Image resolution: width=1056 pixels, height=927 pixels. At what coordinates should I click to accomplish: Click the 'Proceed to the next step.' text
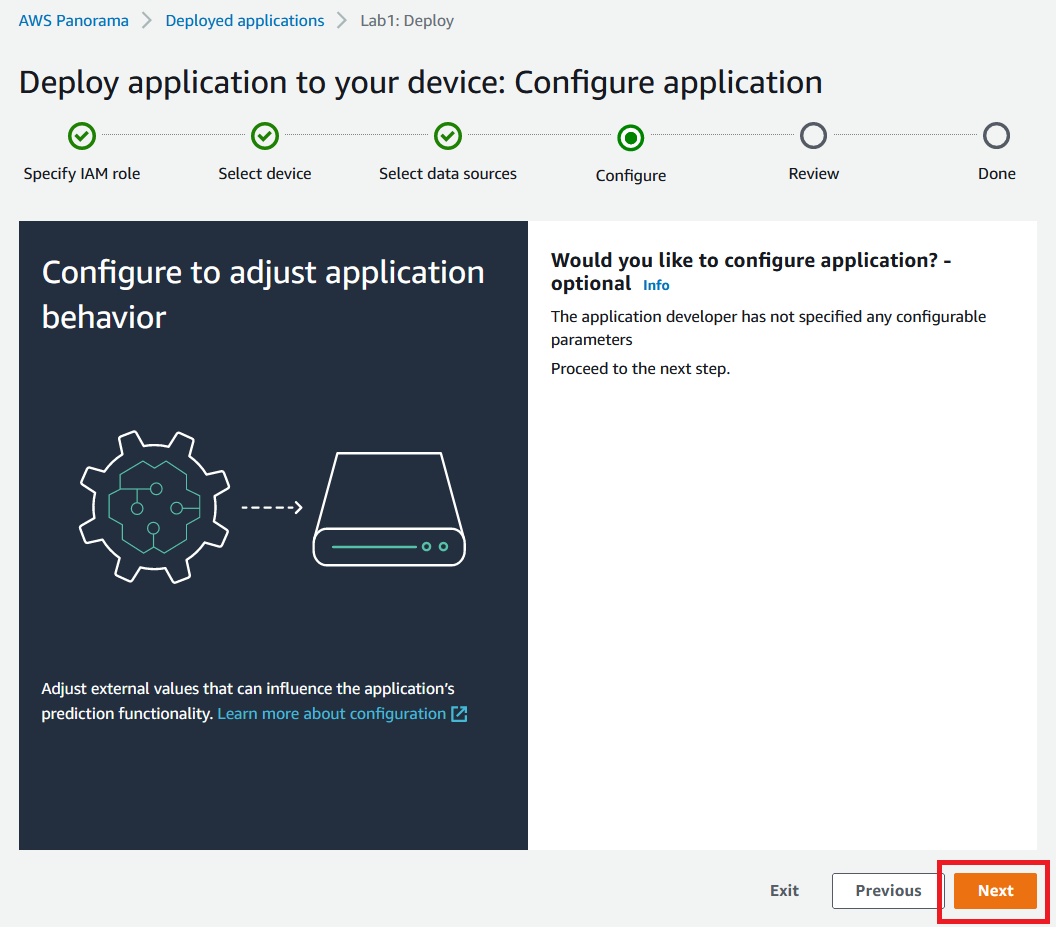[x=640, y=369]
